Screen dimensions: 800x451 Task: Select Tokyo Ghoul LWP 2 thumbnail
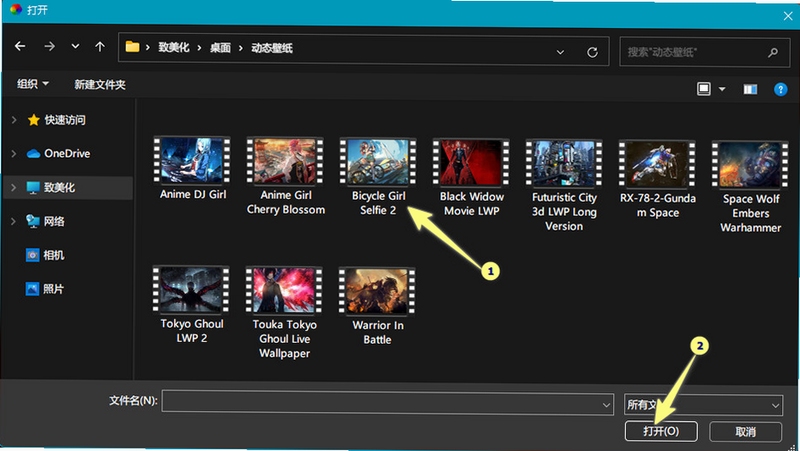(191, 289)
